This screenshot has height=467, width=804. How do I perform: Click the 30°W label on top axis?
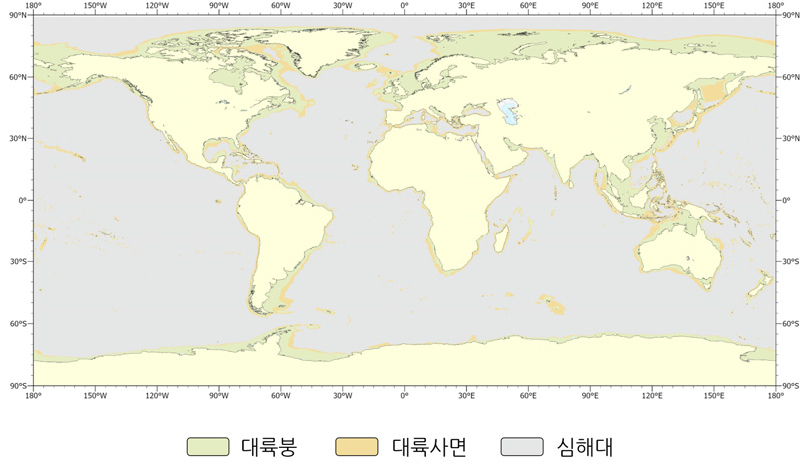click(343, 6)
